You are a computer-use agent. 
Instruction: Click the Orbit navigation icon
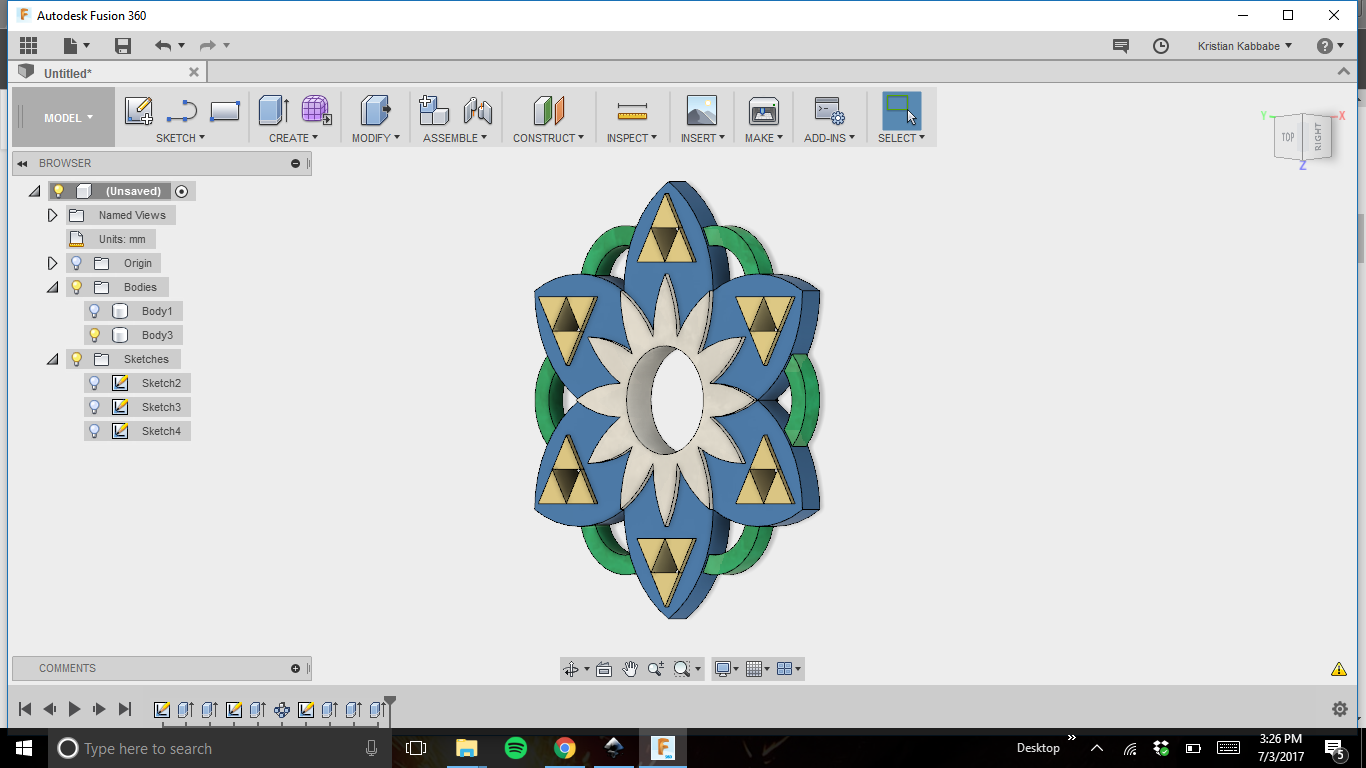[x=571, y=669]
